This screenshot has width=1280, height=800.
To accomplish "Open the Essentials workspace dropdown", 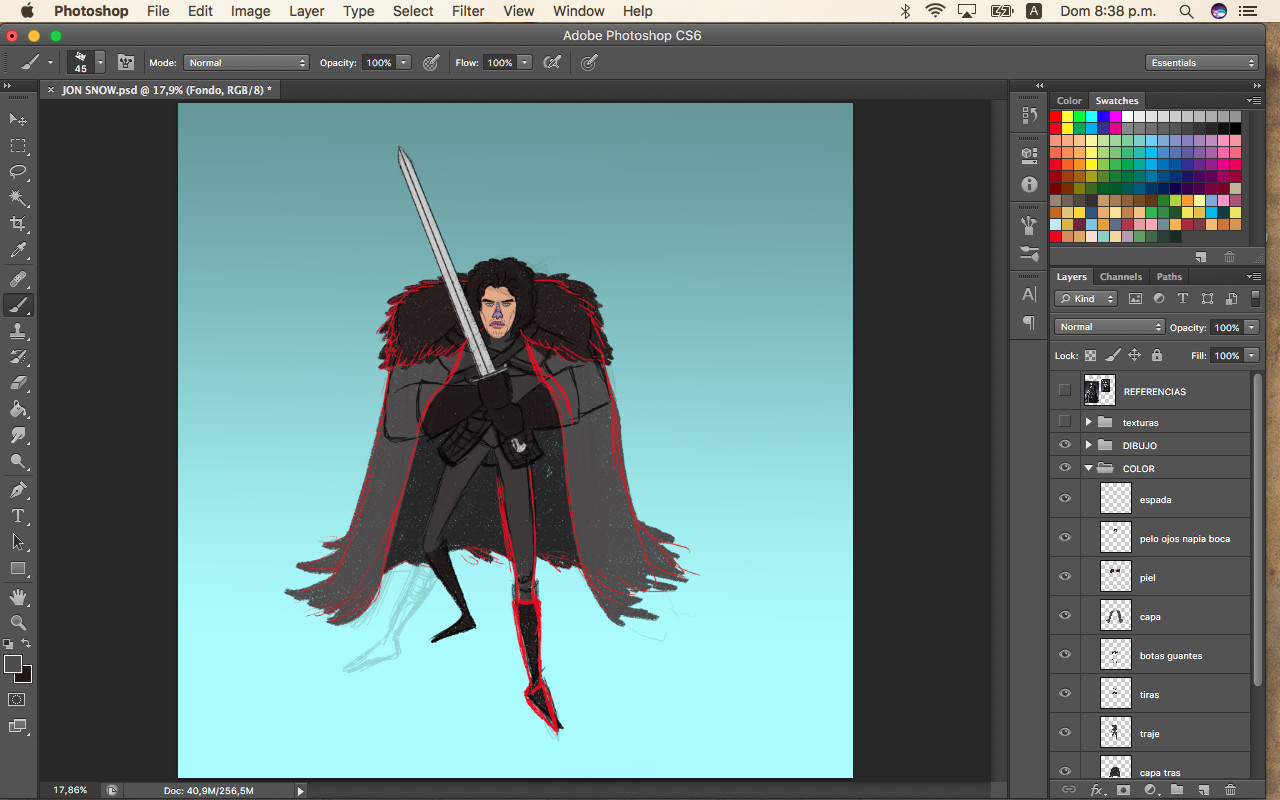I will 1201,62.
